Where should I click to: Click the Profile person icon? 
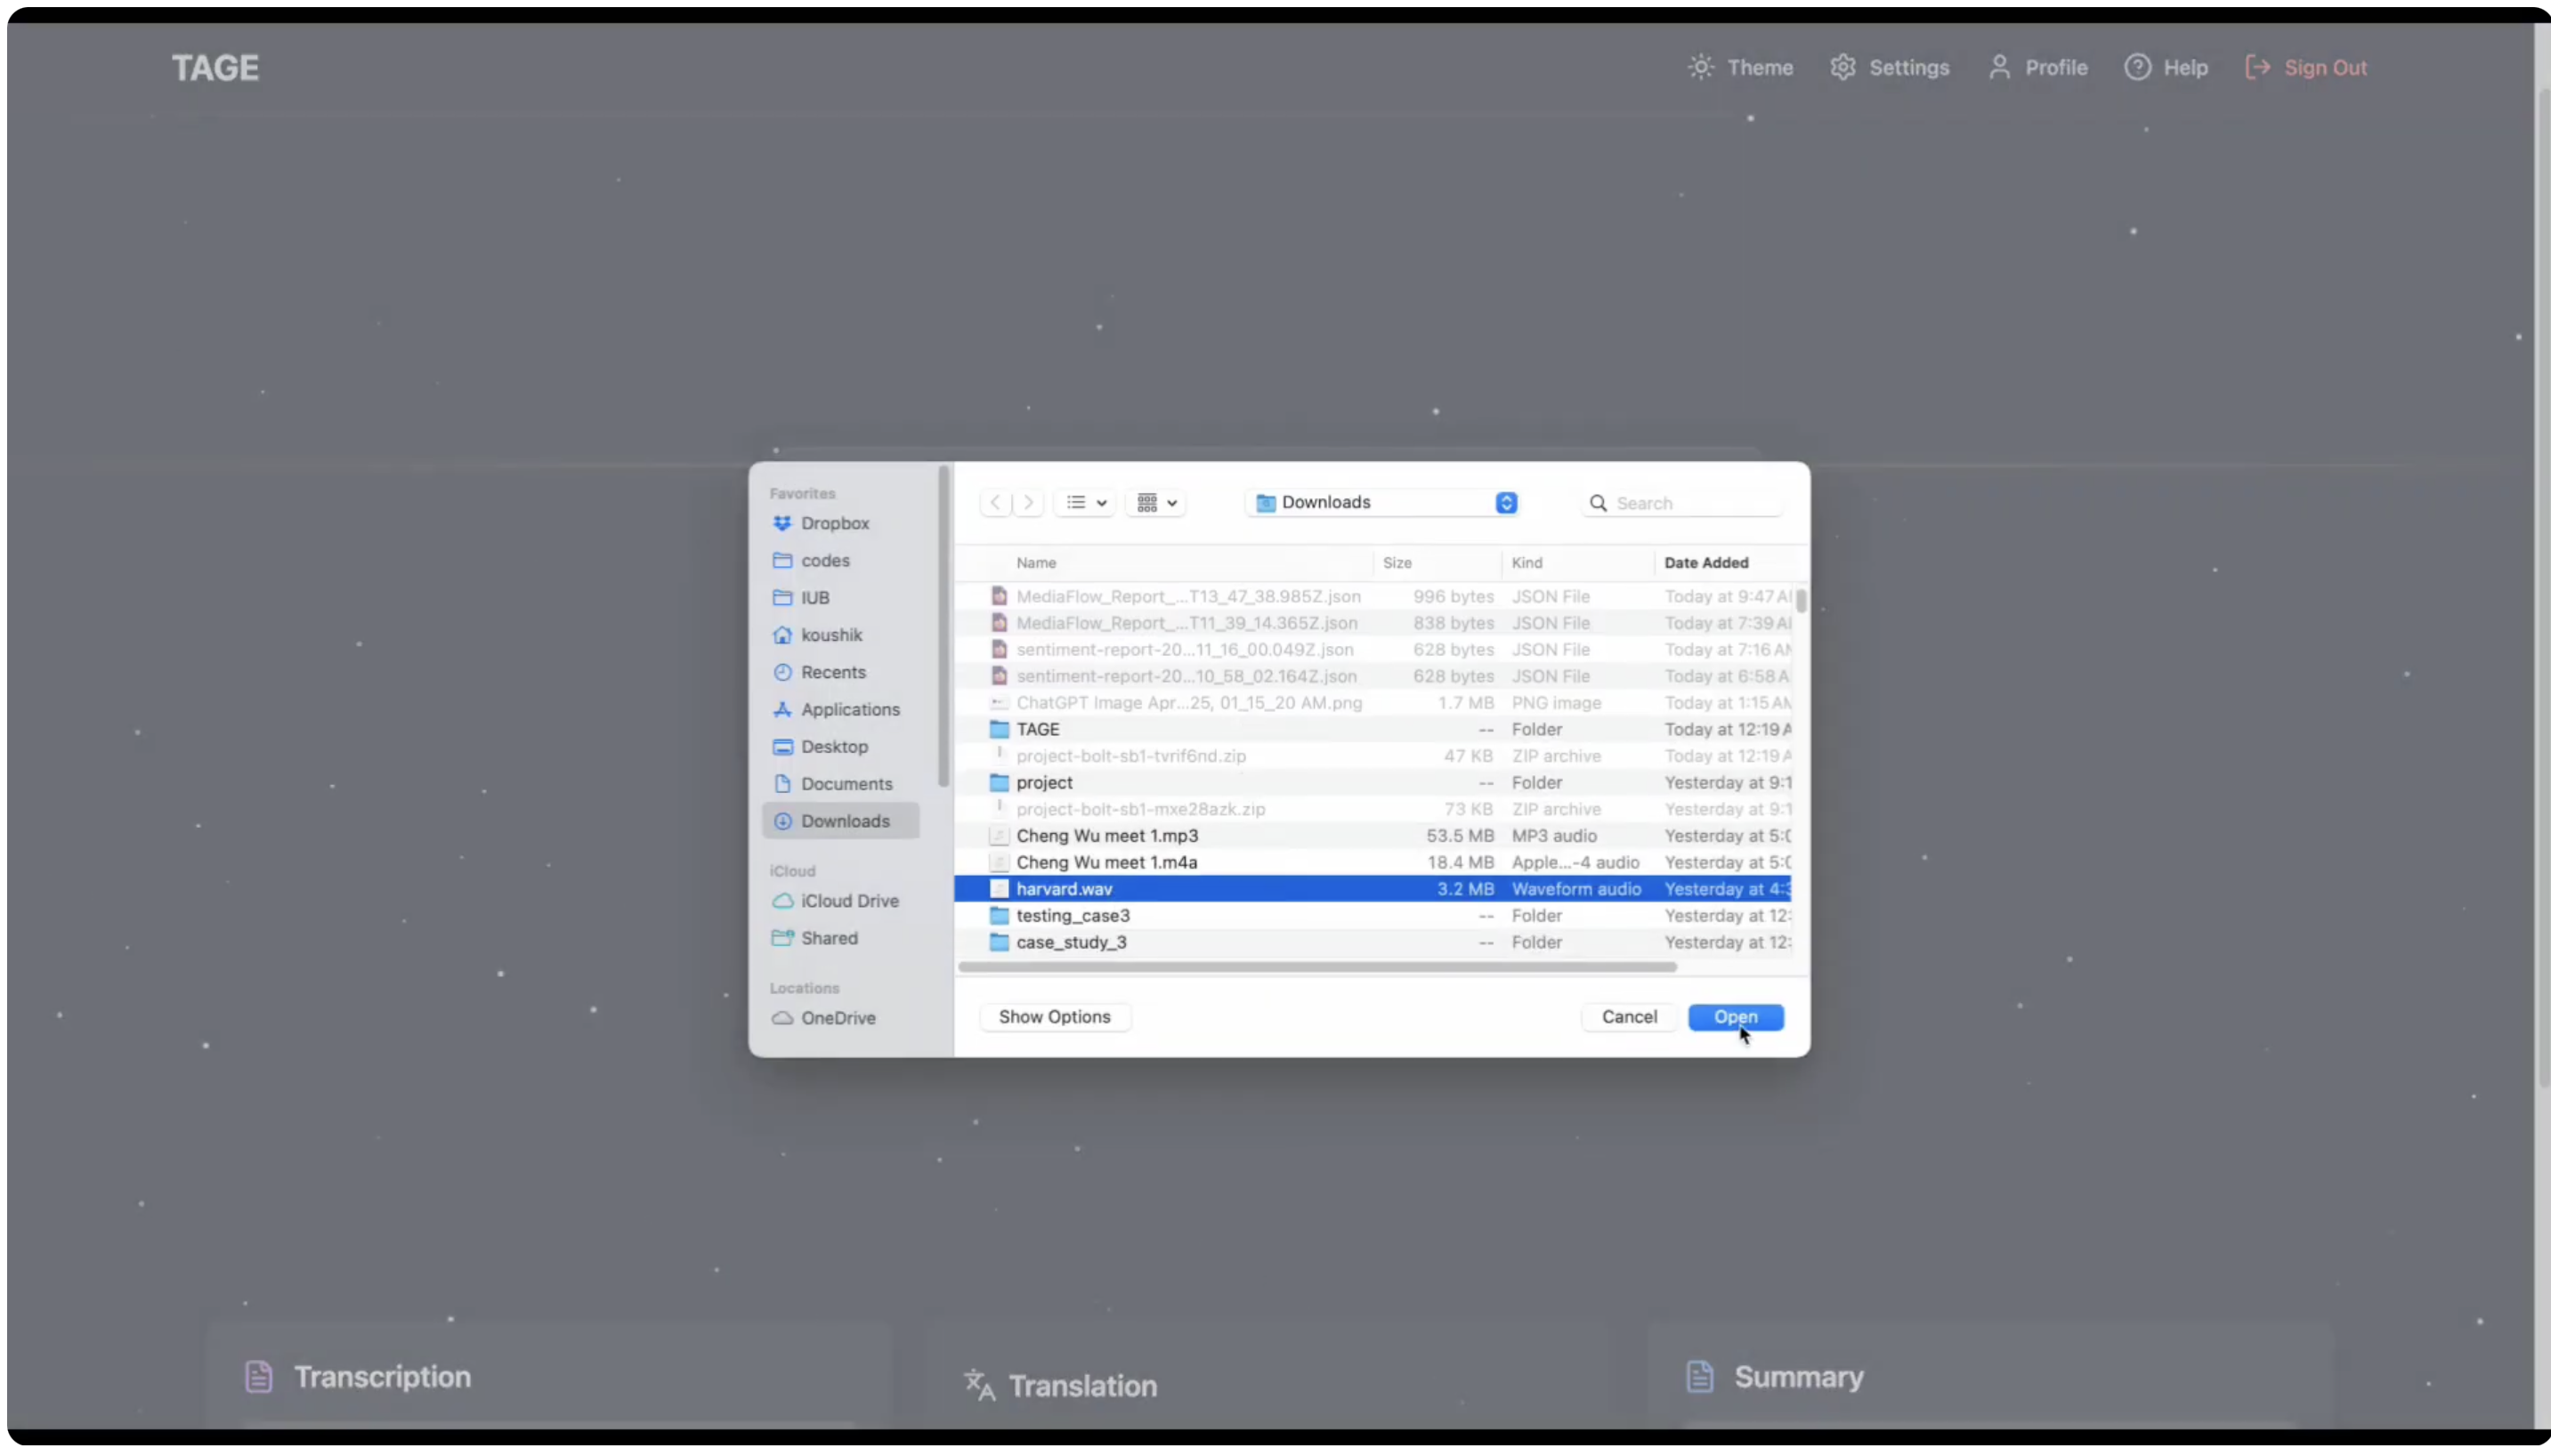[1998, 67]
